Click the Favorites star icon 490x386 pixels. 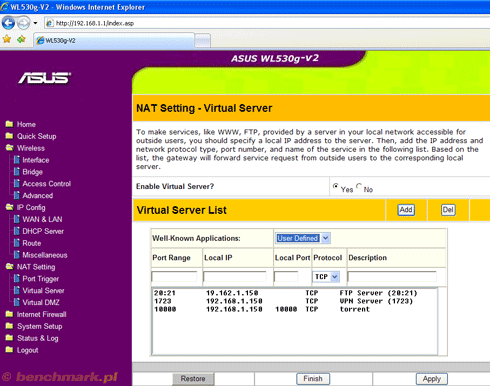(7, 39)
